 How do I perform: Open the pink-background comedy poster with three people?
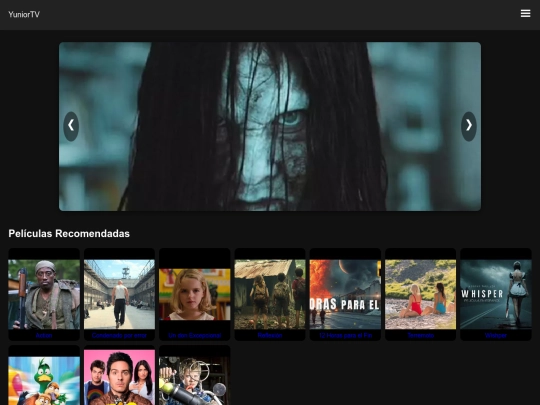pyautogui.click(x=120, y=377)
